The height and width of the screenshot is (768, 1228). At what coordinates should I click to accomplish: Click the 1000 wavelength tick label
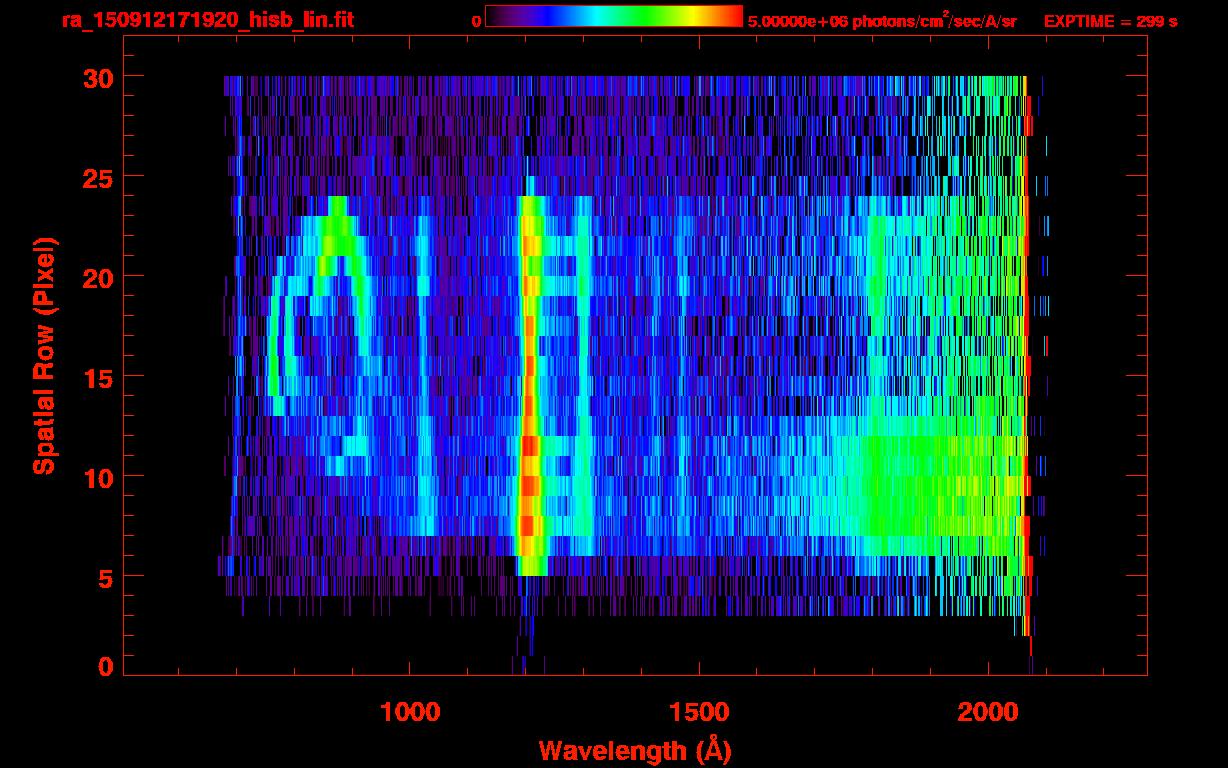[410, 712]
